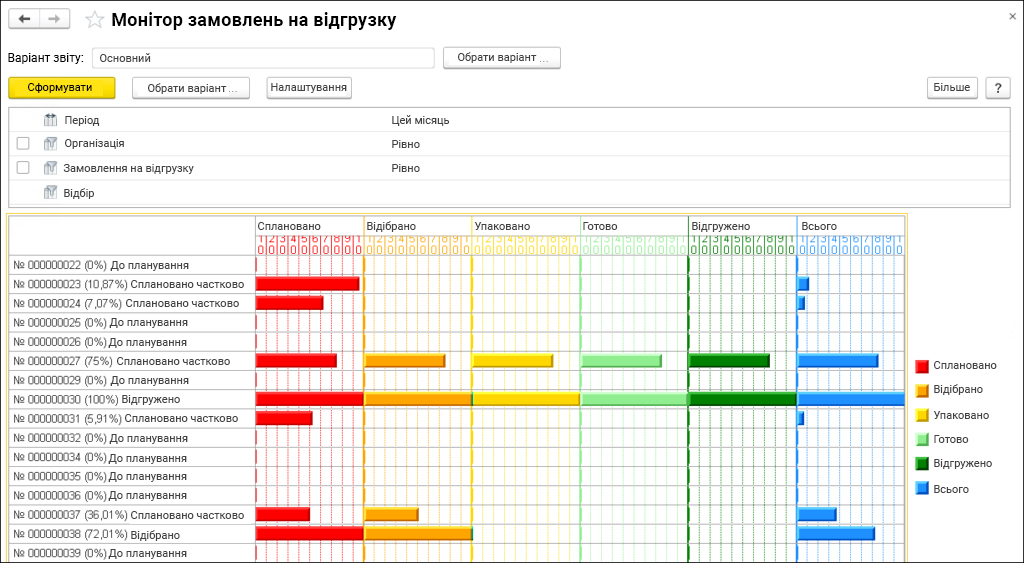Viewport: 1024px width, 563px height.
Task: Click orange Відібрано bar of order 000000037
Action: (392, 515)
